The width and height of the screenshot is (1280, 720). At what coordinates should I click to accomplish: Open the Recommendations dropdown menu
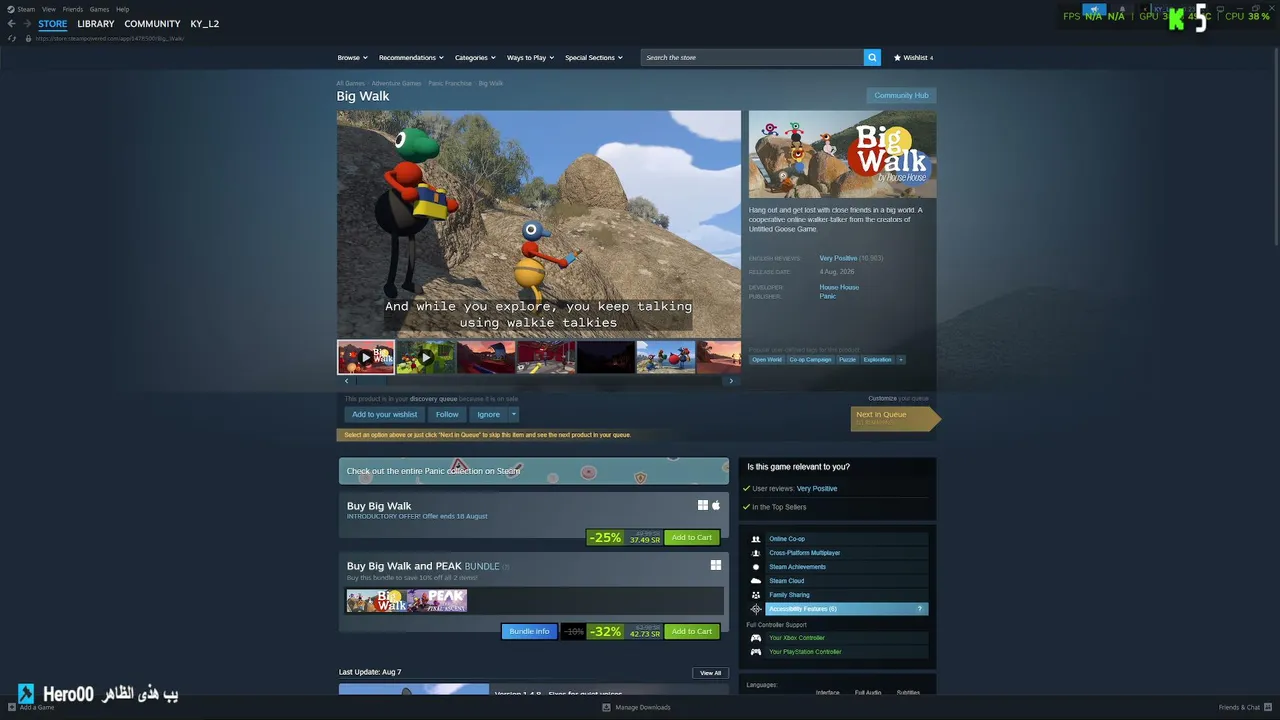coord(411,58)
